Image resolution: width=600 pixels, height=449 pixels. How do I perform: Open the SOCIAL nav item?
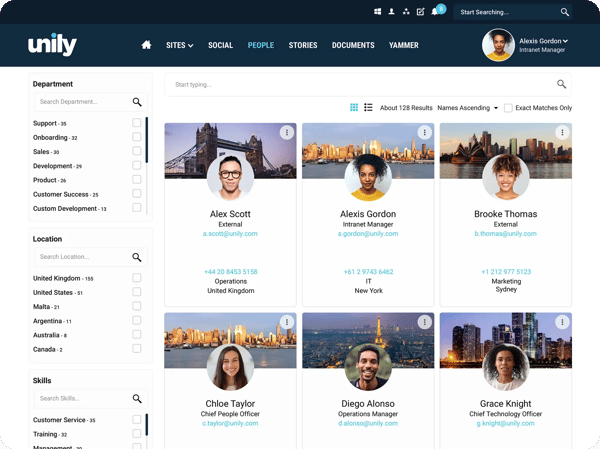tap(220, 45)
